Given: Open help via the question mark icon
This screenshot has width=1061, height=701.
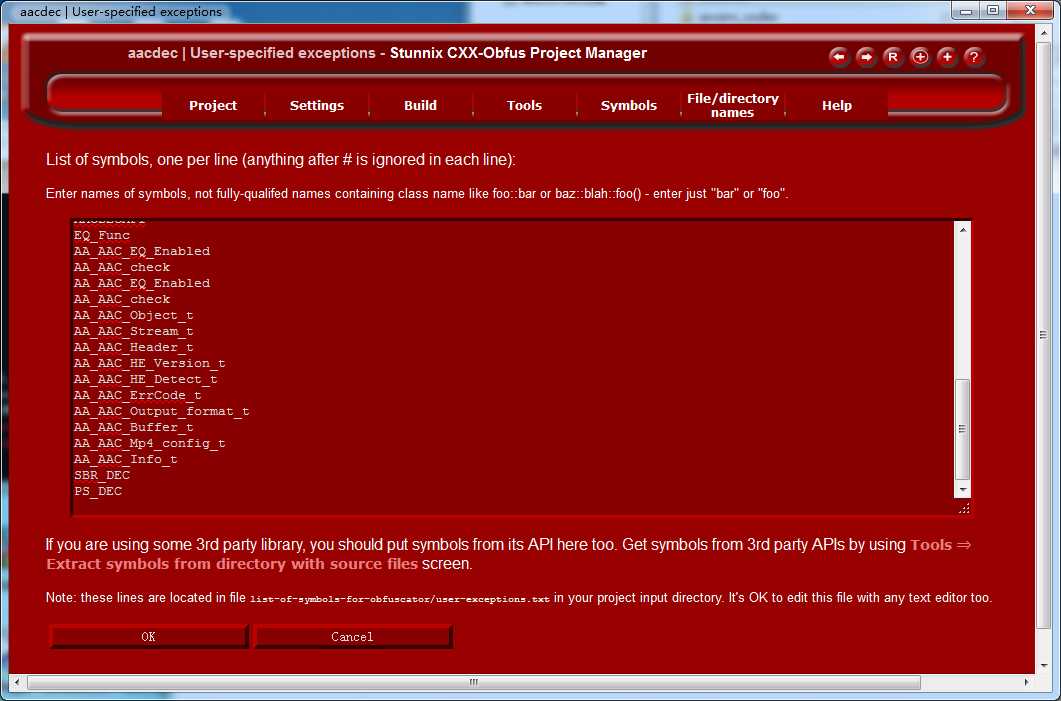Looking at the screenshot, I should click(974, 57).
